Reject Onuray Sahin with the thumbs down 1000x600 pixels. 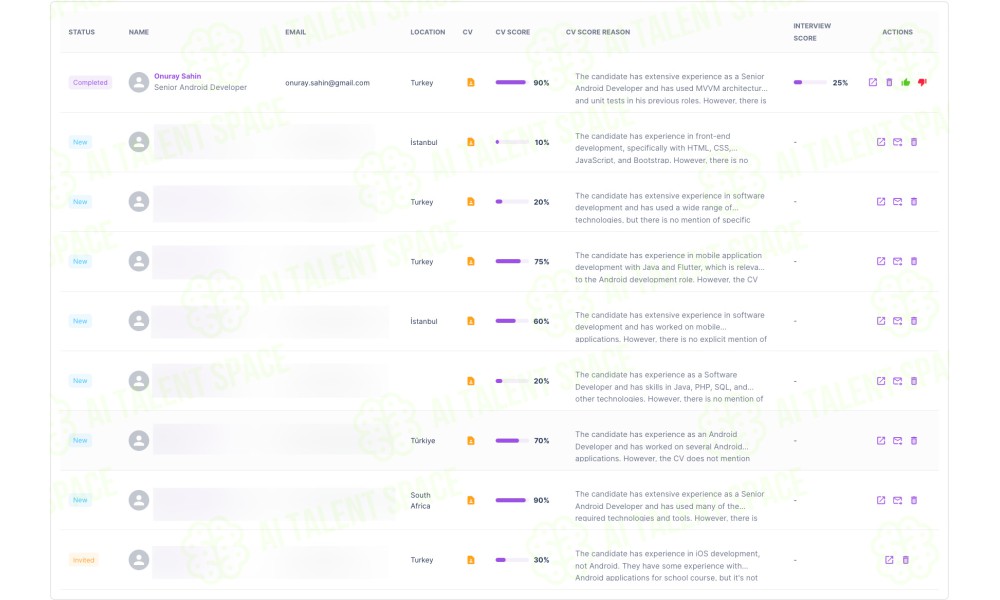coord(922,82)
